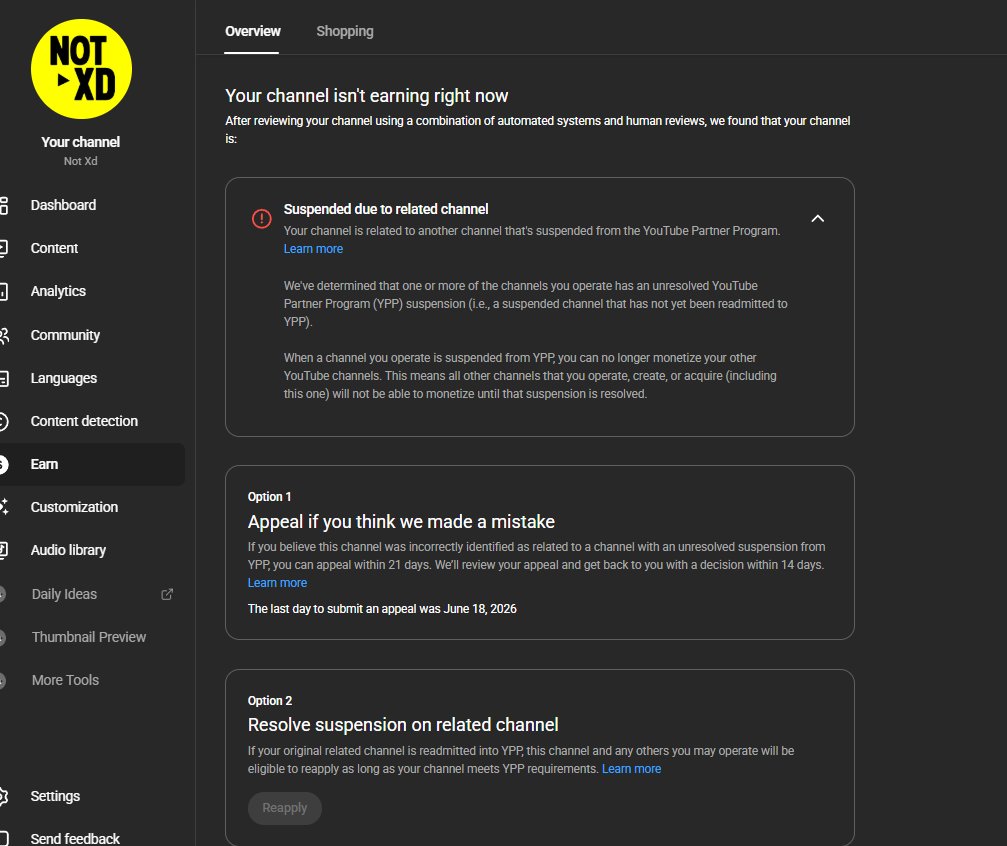Click 'Appeal if you think we made a mistake'

tap(401, 522)
